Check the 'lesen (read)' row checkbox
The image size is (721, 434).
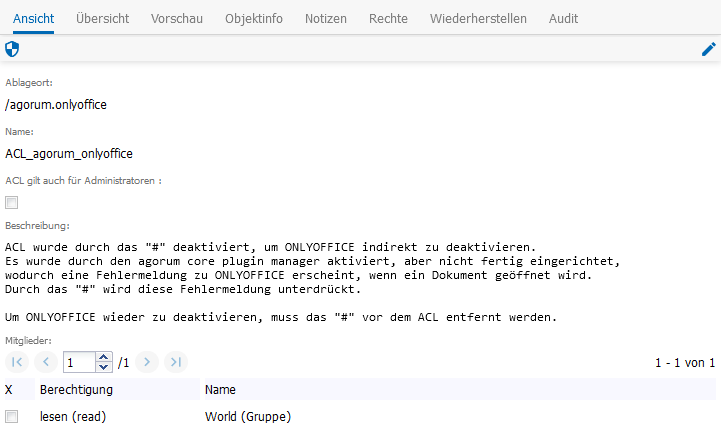(11, 417)
